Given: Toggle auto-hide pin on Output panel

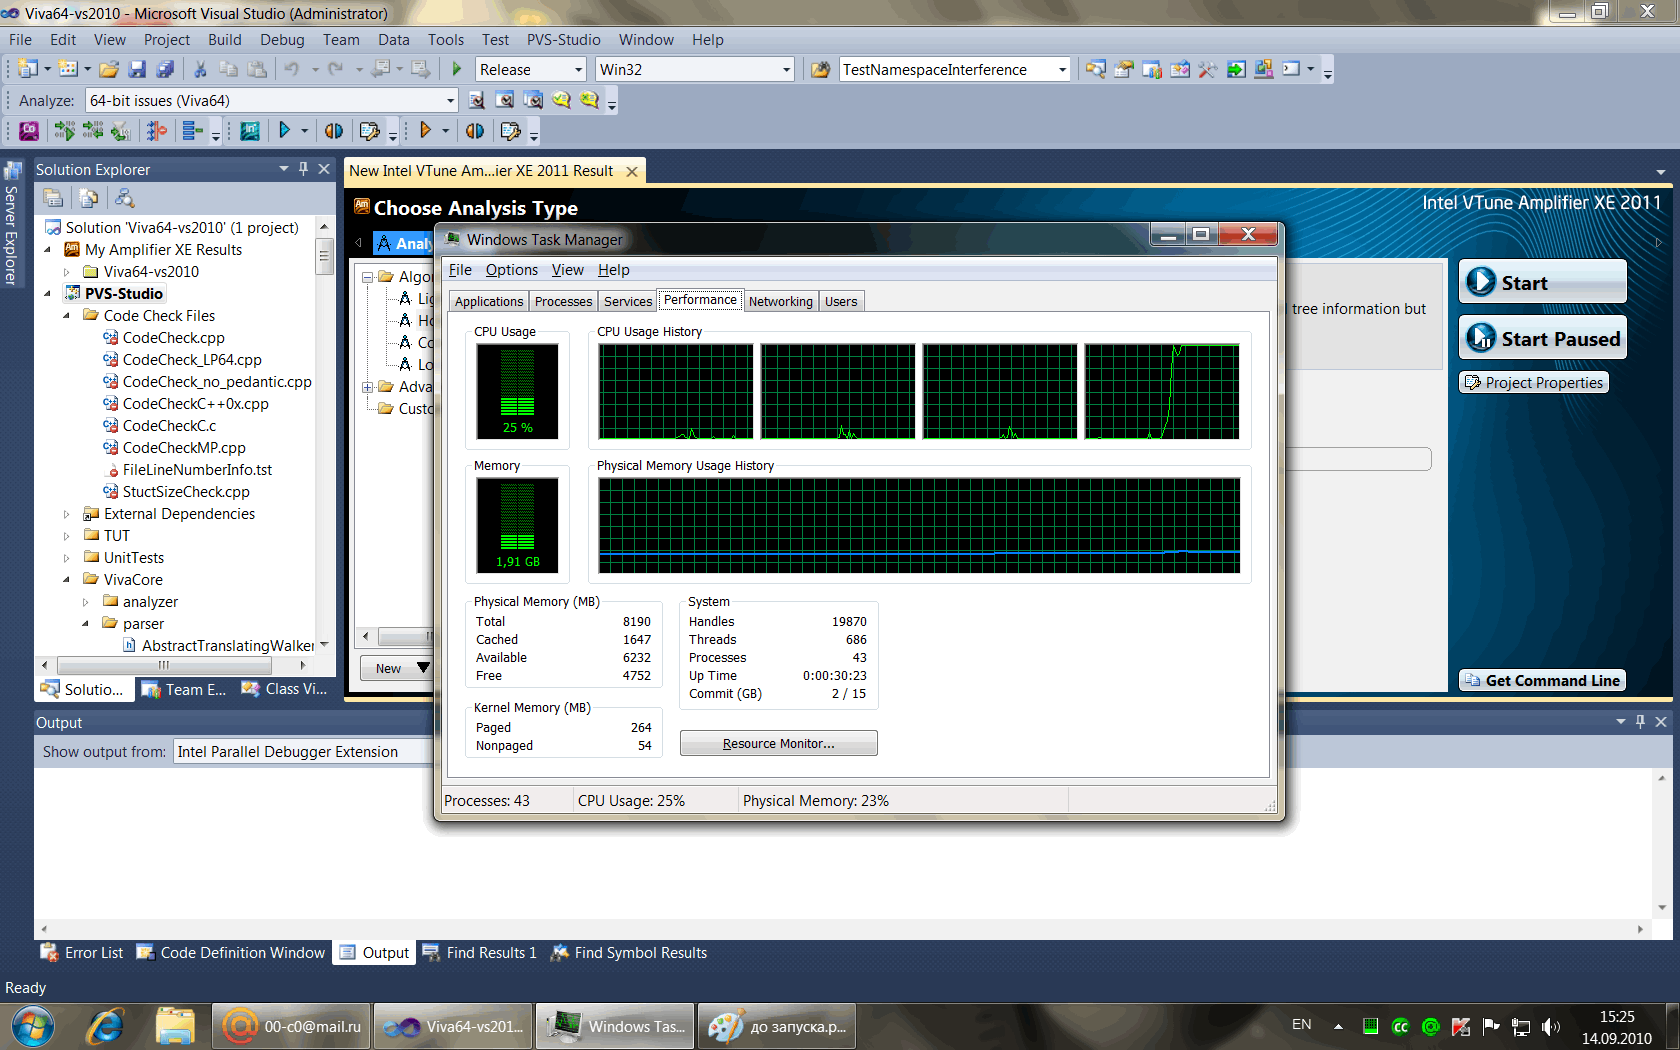Looking at the screenshot, I should (x=1640, y=721).
